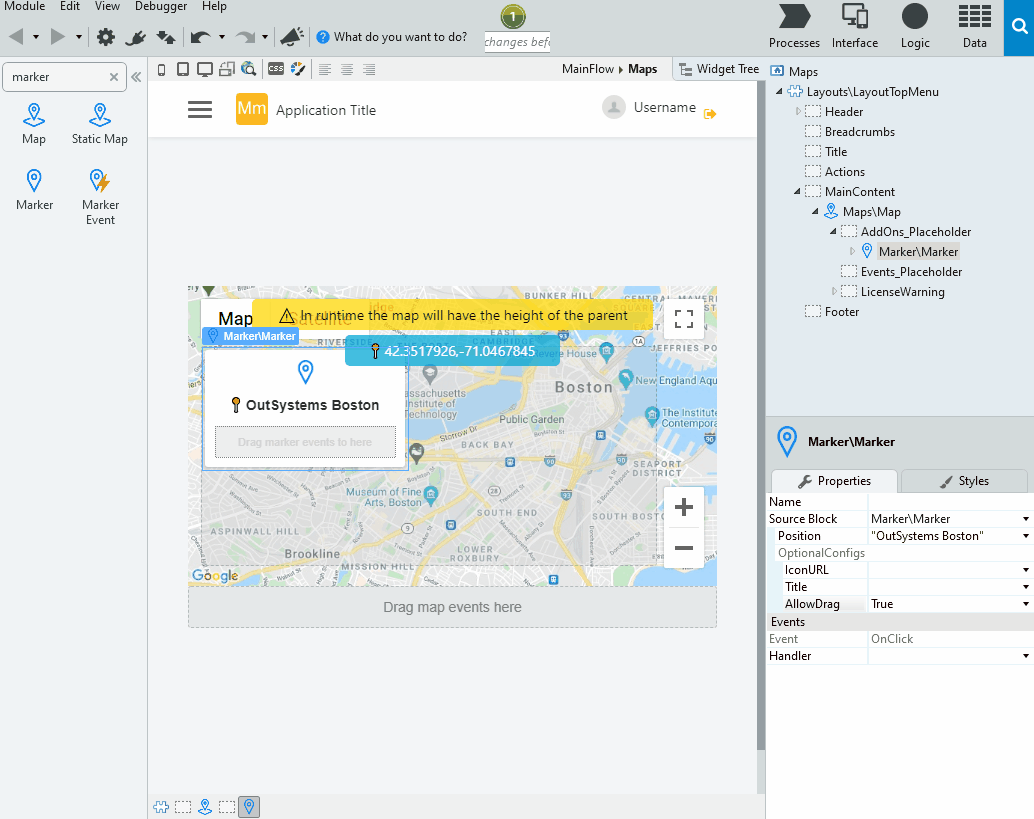Open the Interface layer
The image size is (1034, 819).
pyautogui.click(x=855, y=26)
